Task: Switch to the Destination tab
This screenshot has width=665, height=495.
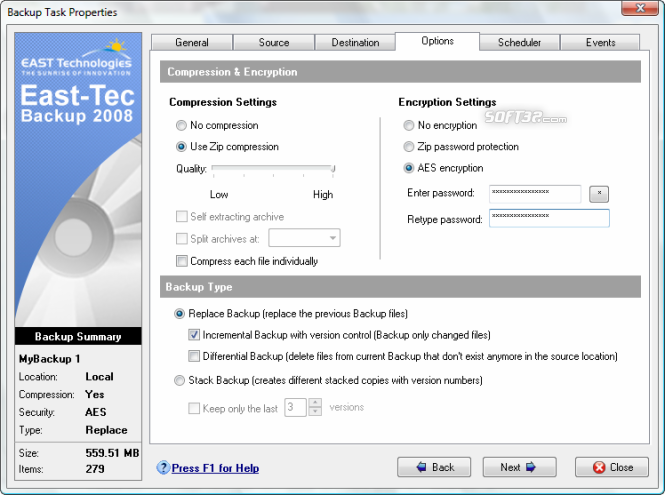Action: point(355,42)
